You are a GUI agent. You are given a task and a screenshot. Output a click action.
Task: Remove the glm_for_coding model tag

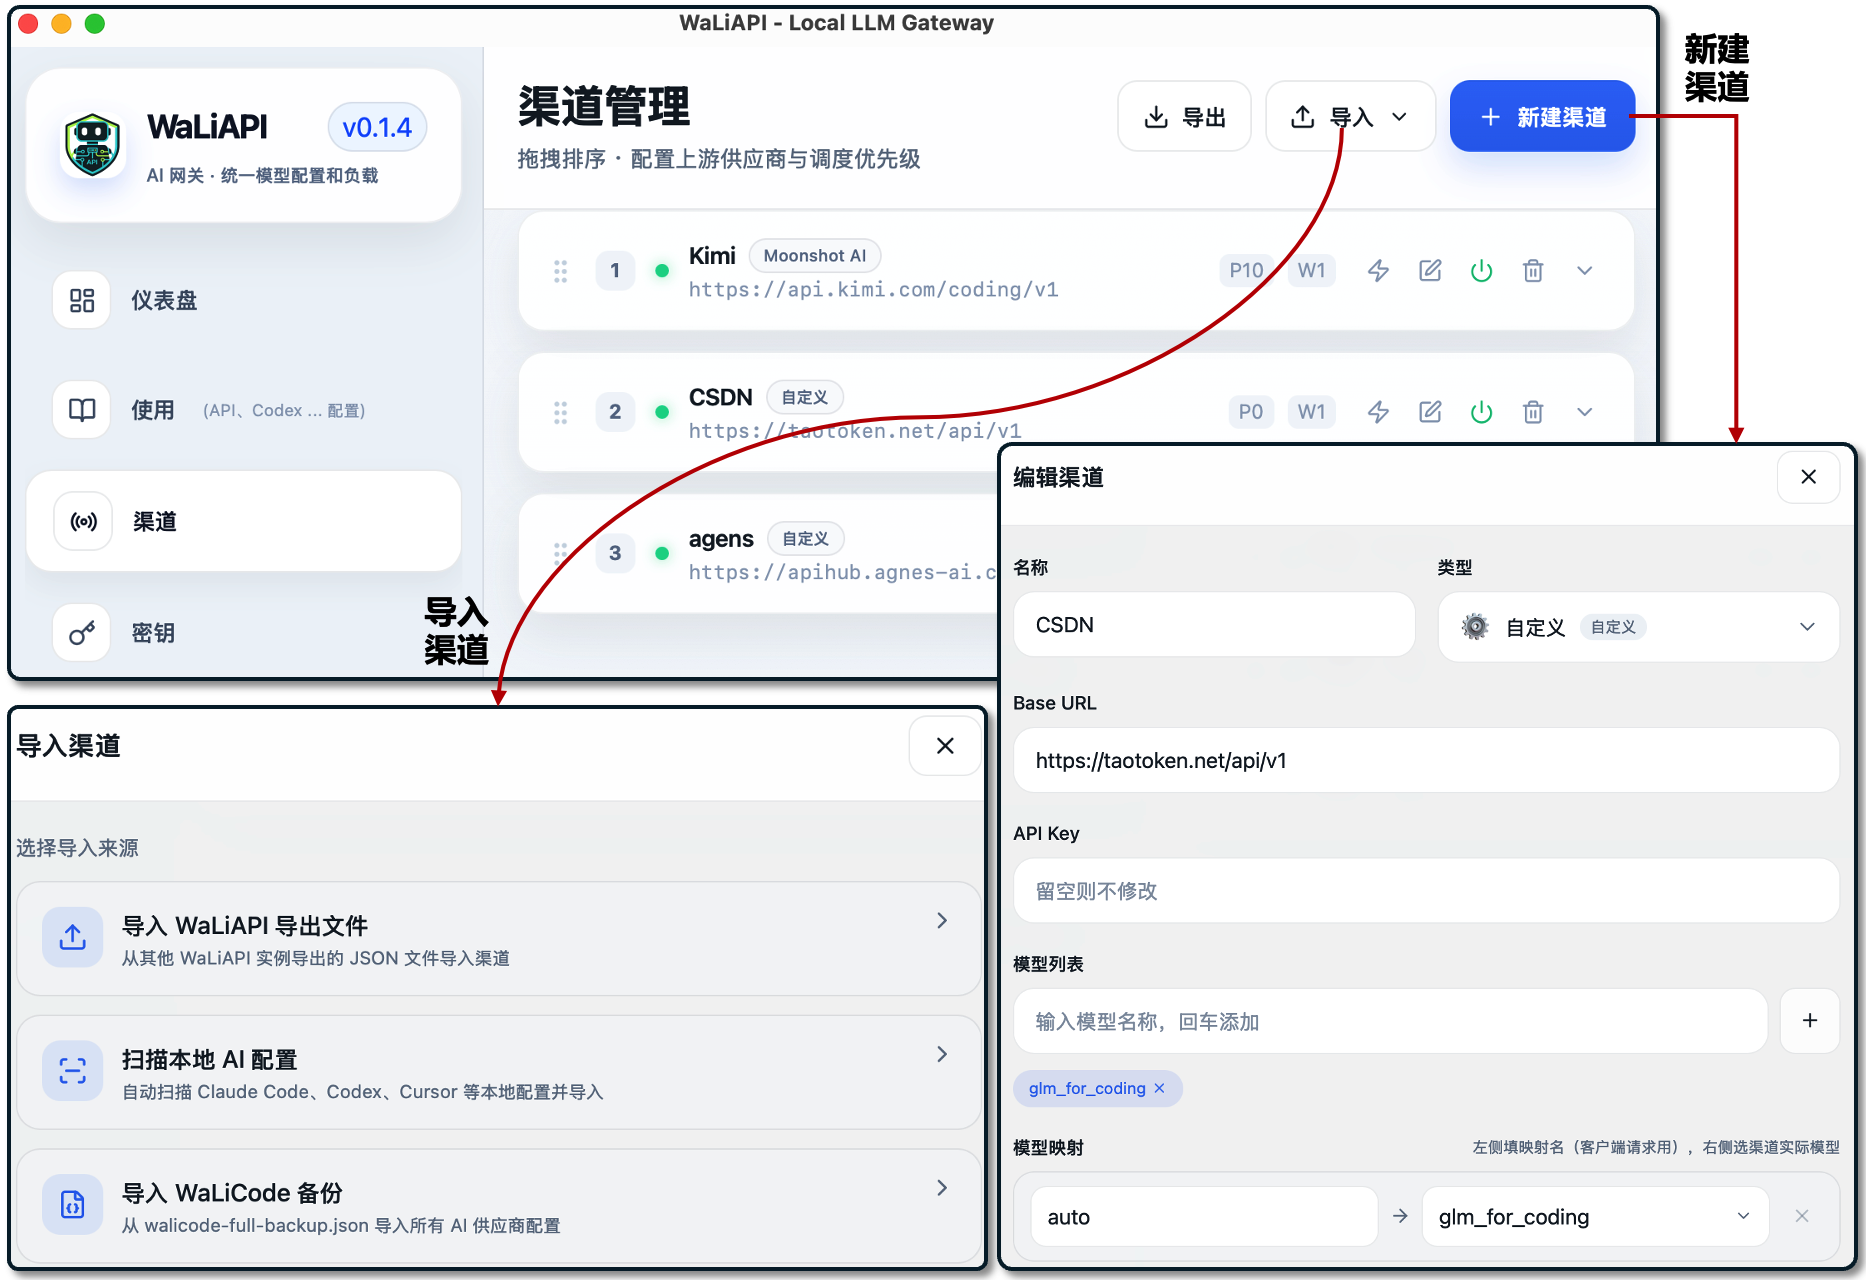click(x=1160, y=1088)
